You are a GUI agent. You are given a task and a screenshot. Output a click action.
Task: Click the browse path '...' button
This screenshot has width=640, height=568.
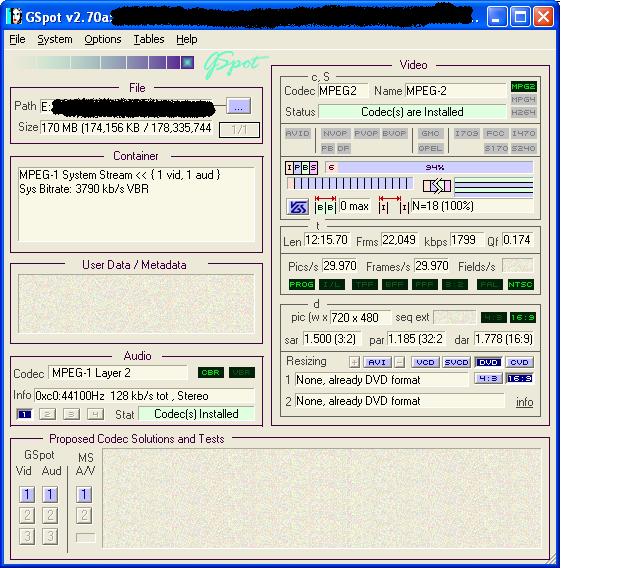(239, 106)
